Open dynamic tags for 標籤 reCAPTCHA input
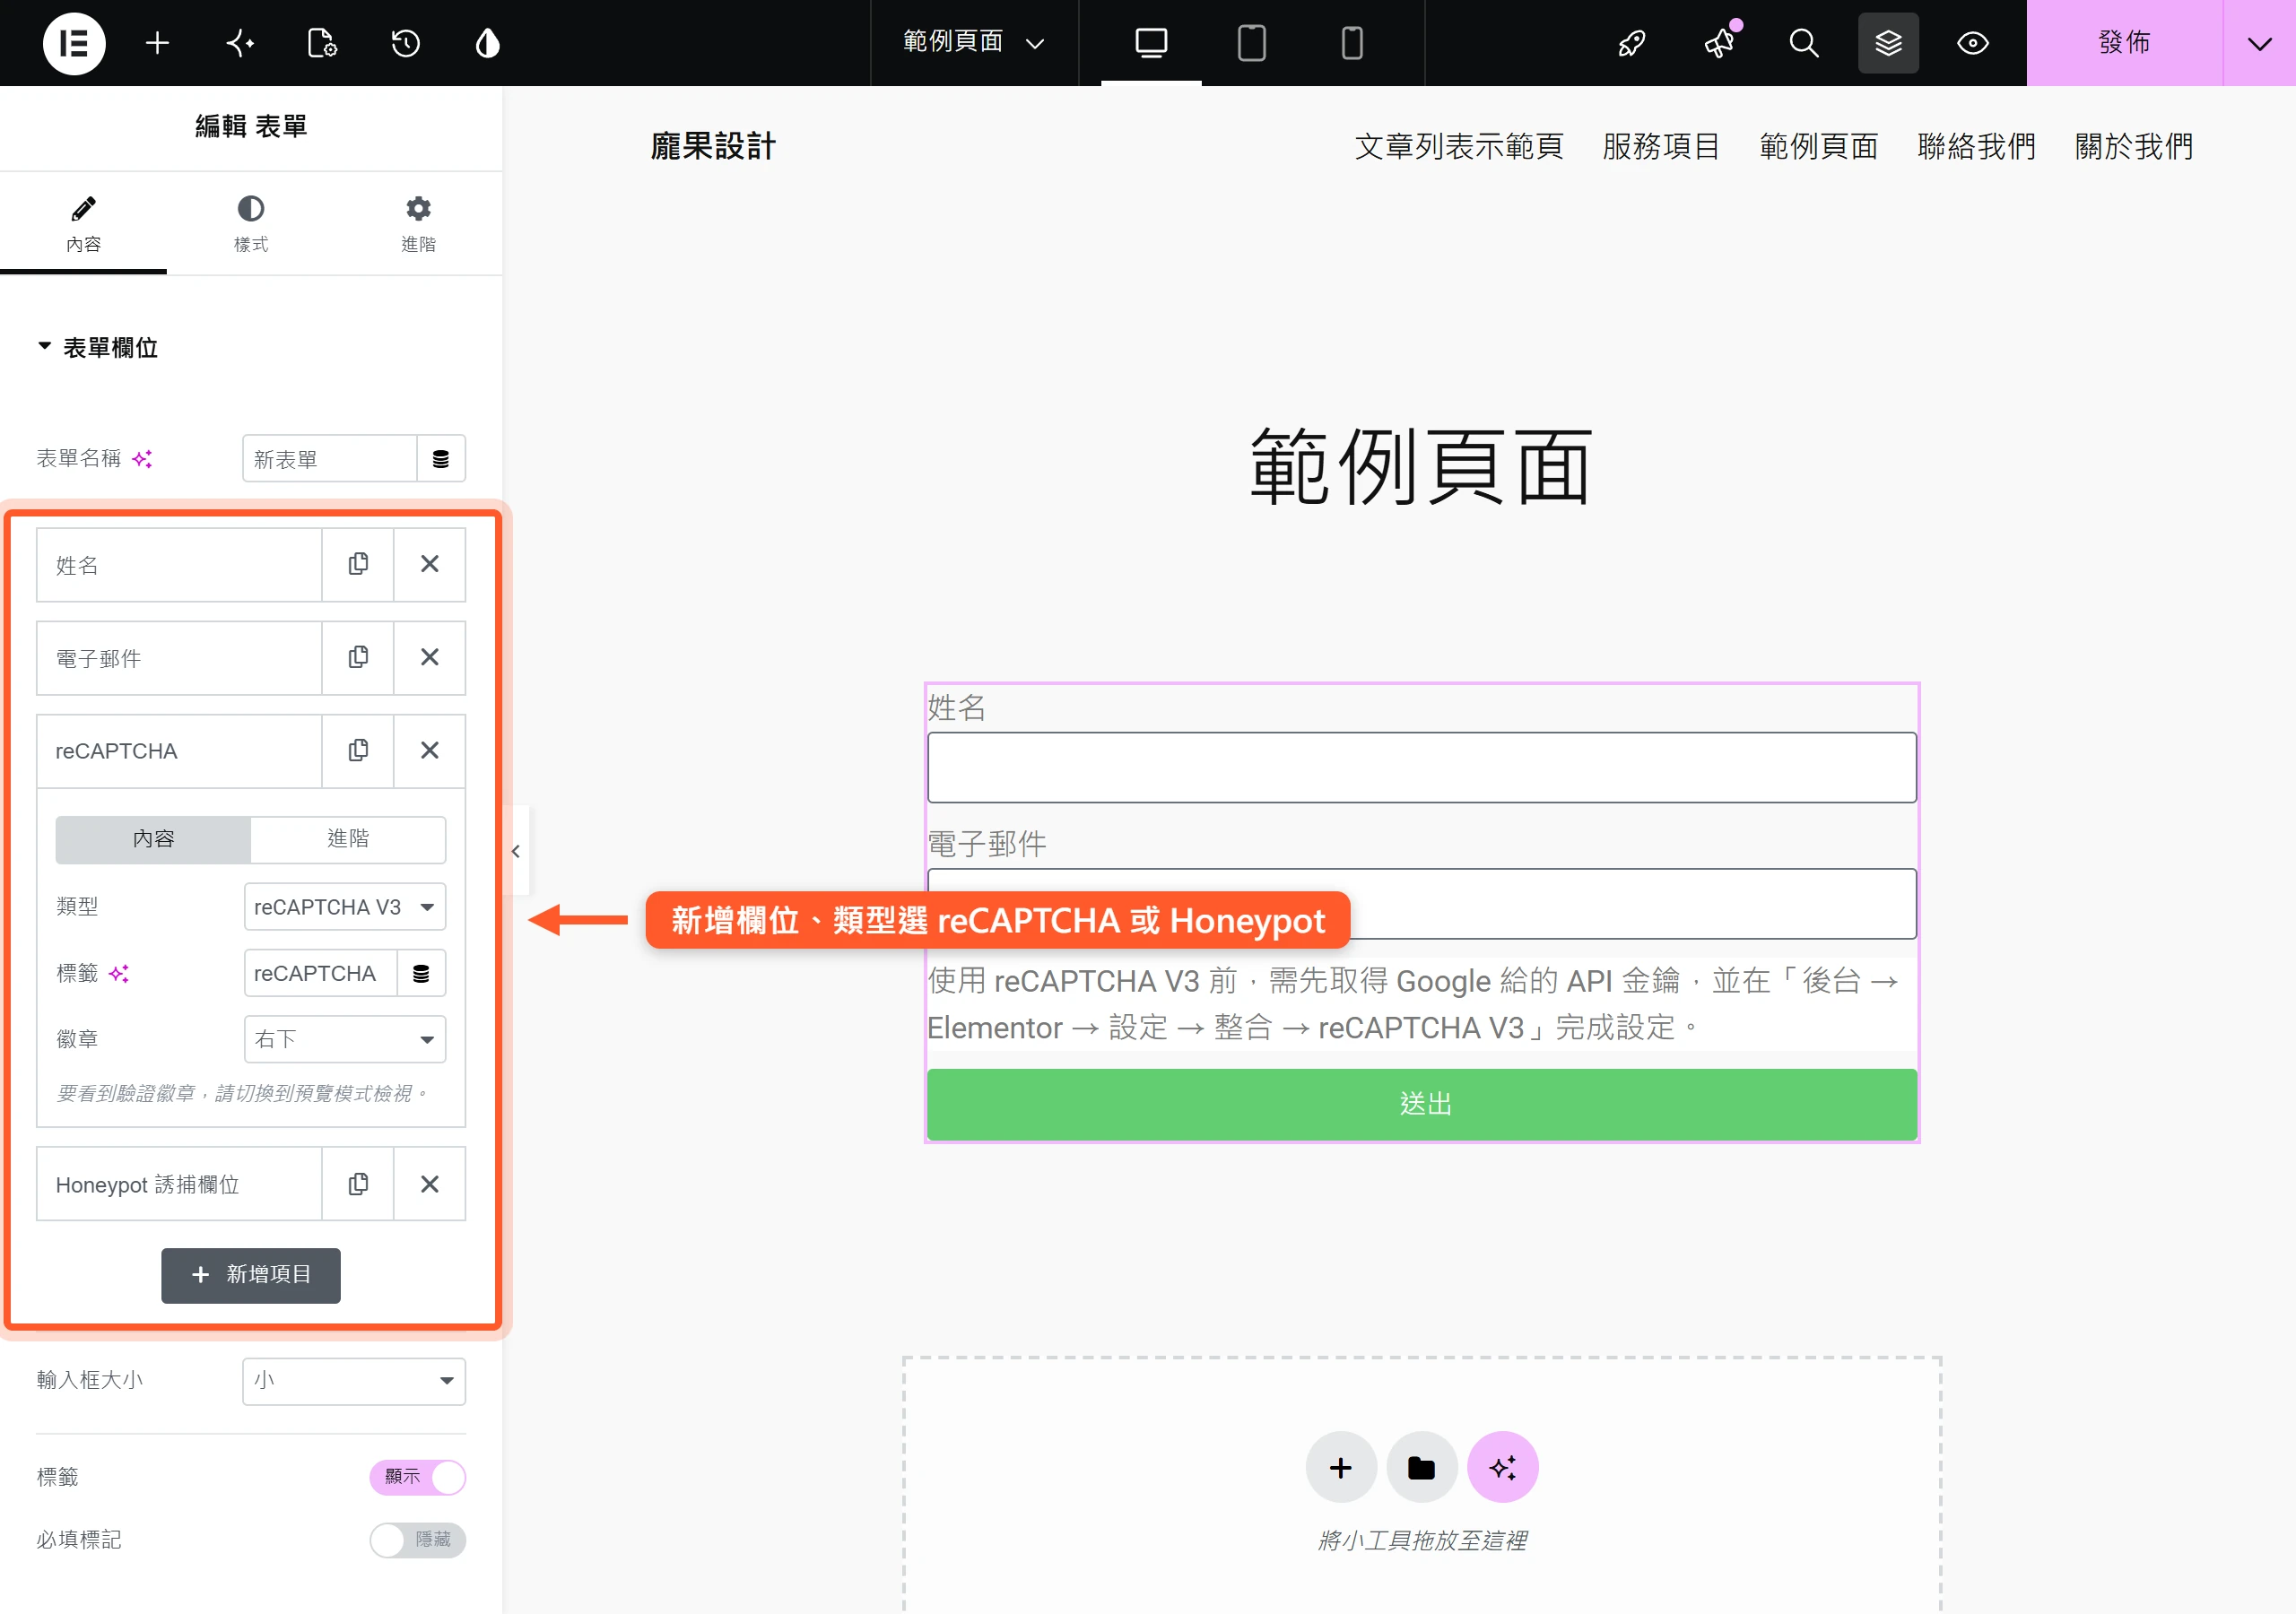This screenshot has height=1614, width=2296. pos(421,974)
